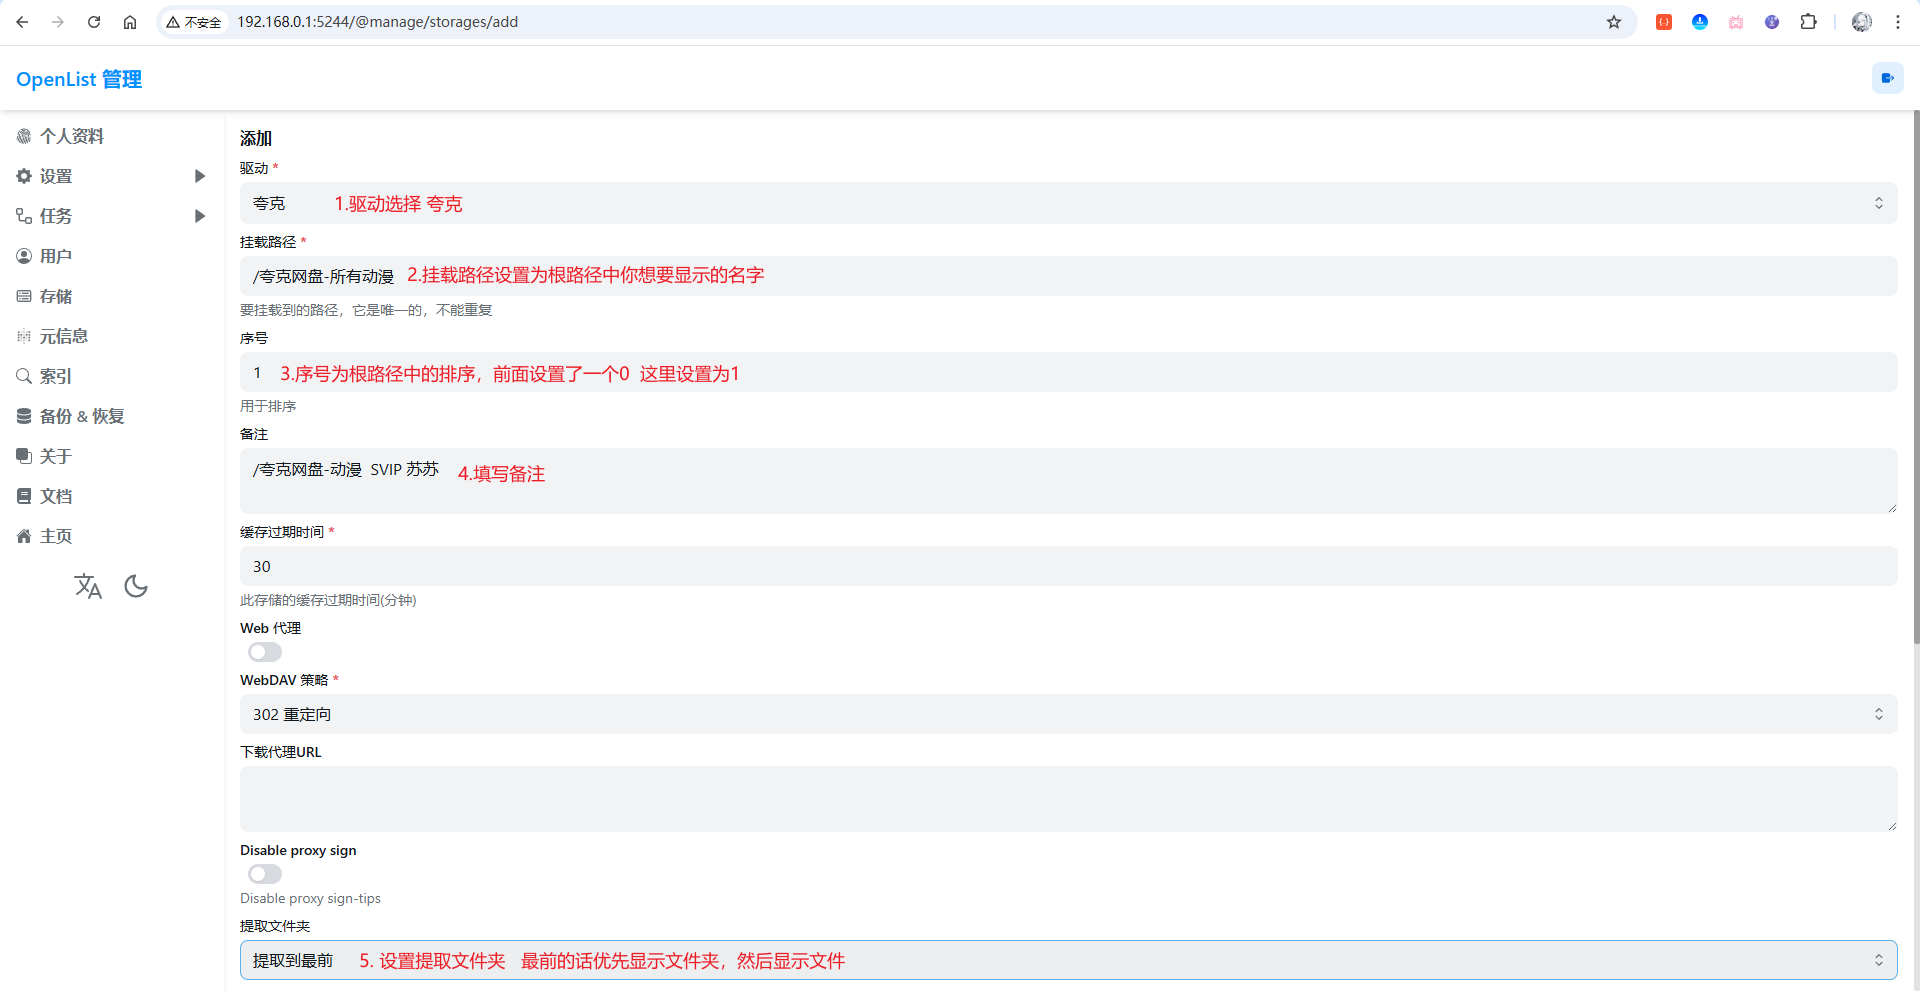Image resolution: width=1920 pixels, height=991 pixels.
Task: Click the page vertical scrollbar
Action: tap(1915, 380)
